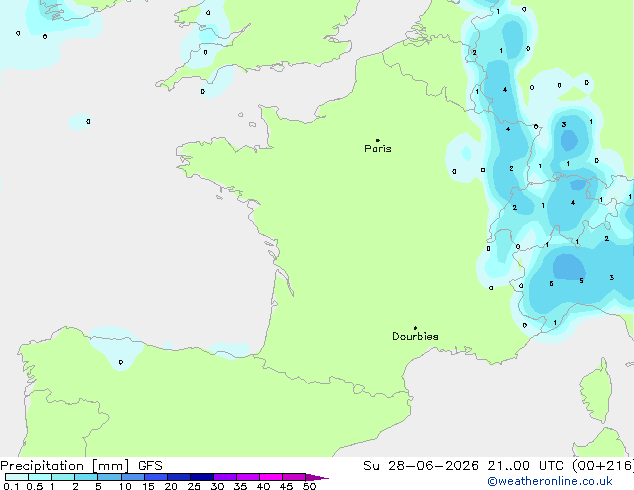Click the 25–30 mm legend swatch
Screen dimensions: 634x490
[x=202, y=477]
